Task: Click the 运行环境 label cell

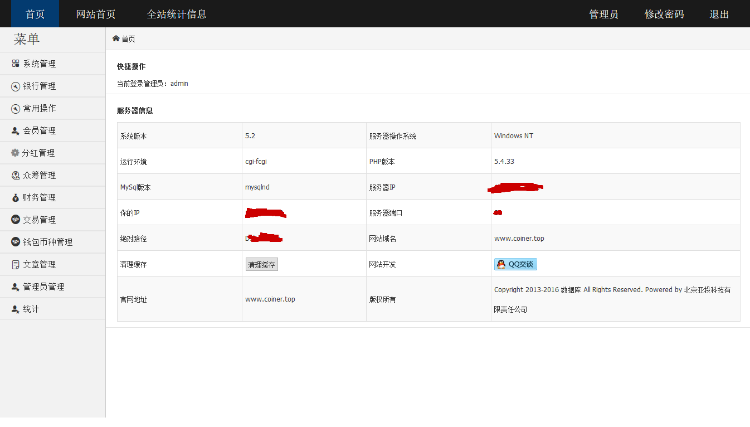Action: click(180, 161)
